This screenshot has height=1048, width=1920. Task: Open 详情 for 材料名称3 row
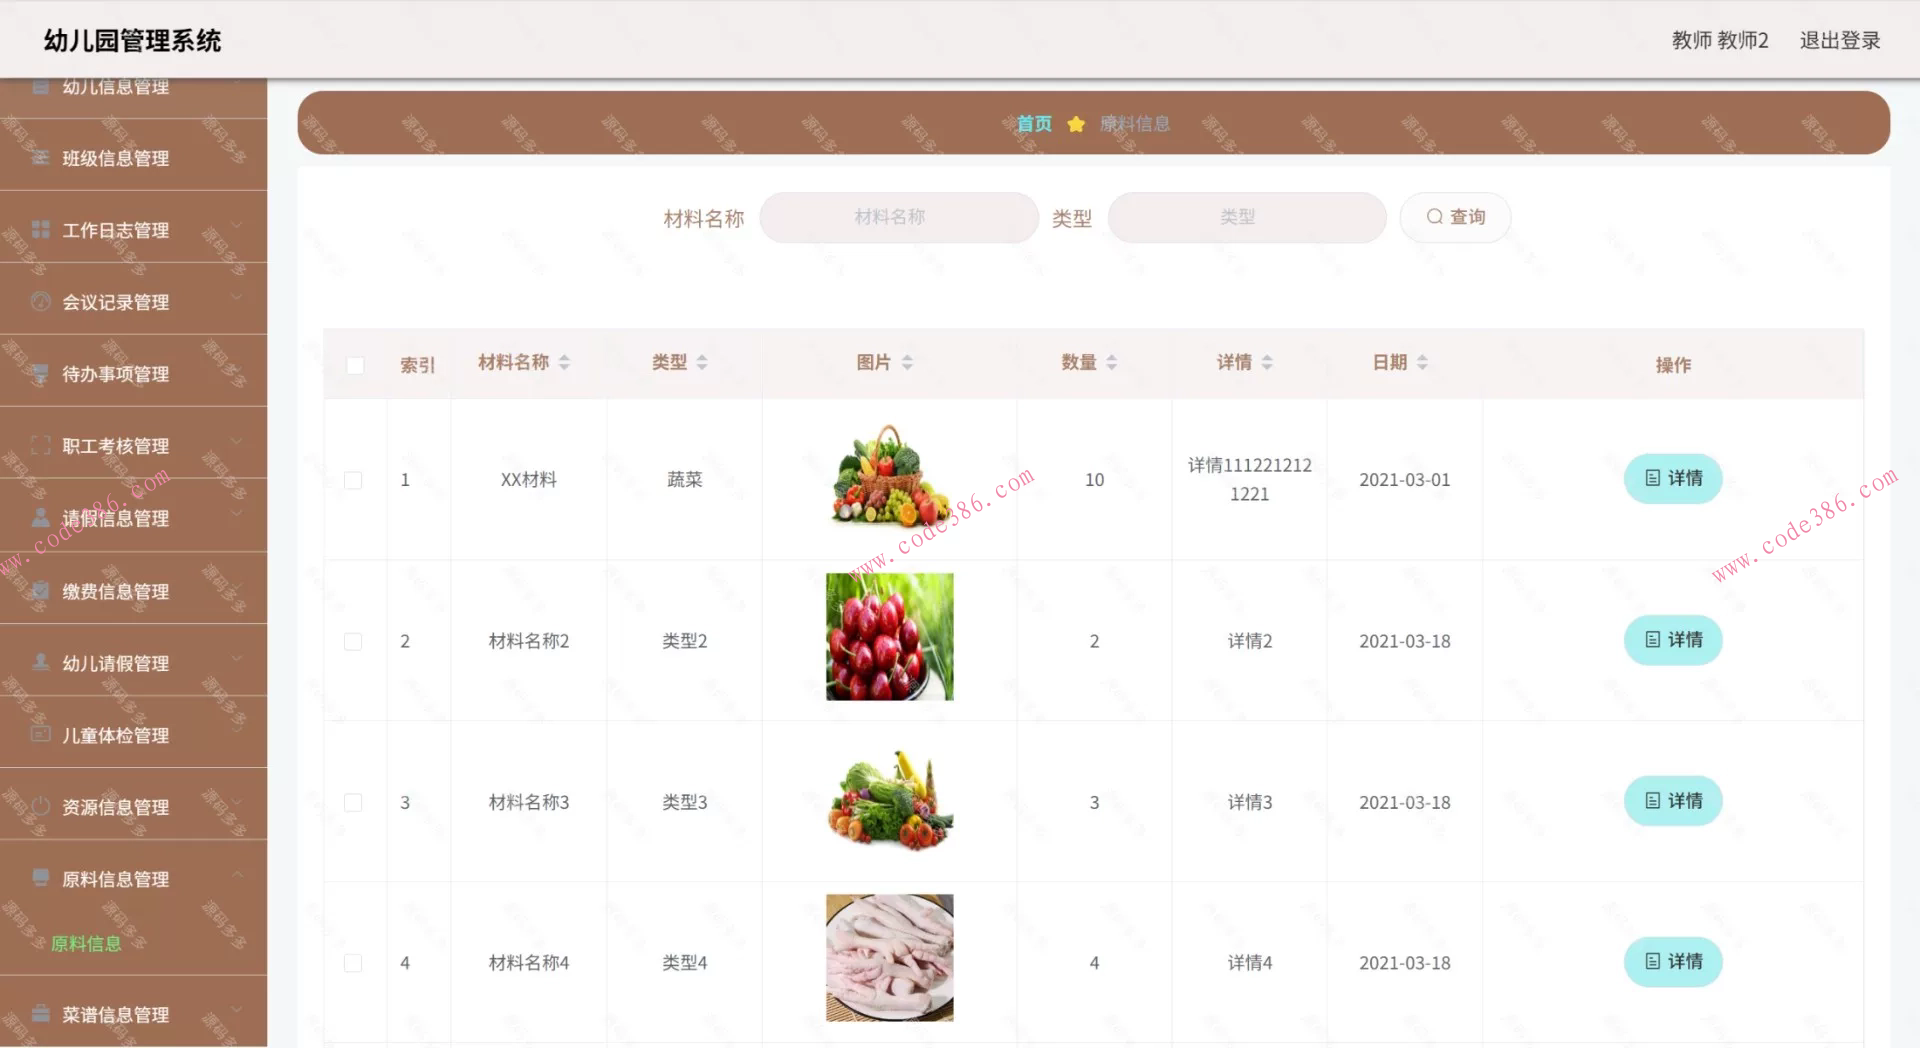click(x=1672, y=801)
